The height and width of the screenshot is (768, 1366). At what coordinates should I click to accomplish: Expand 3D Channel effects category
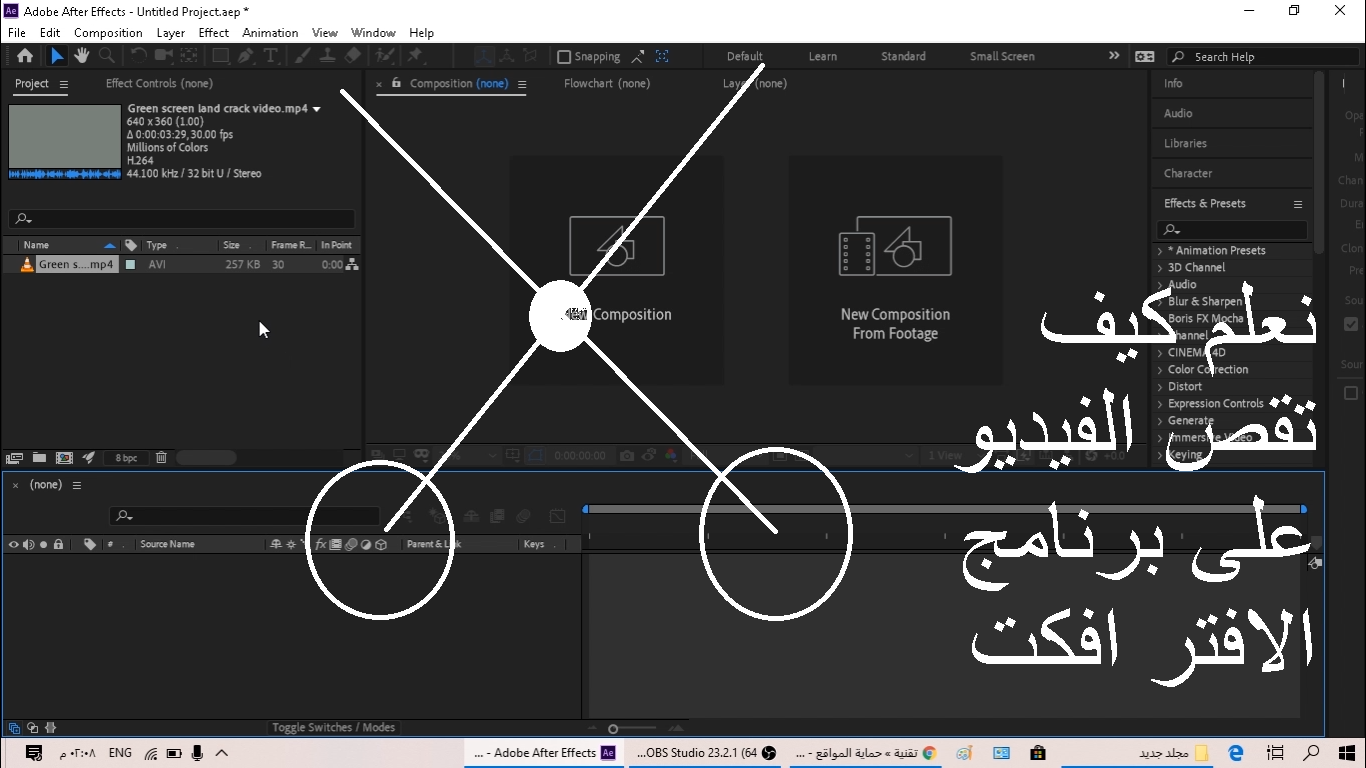pos(1160,268)
